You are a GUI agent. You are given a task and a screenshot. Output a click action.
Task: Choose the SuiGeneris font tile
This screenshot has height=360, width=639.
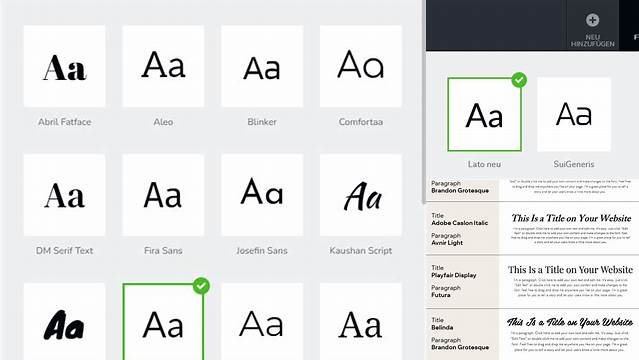574,115
